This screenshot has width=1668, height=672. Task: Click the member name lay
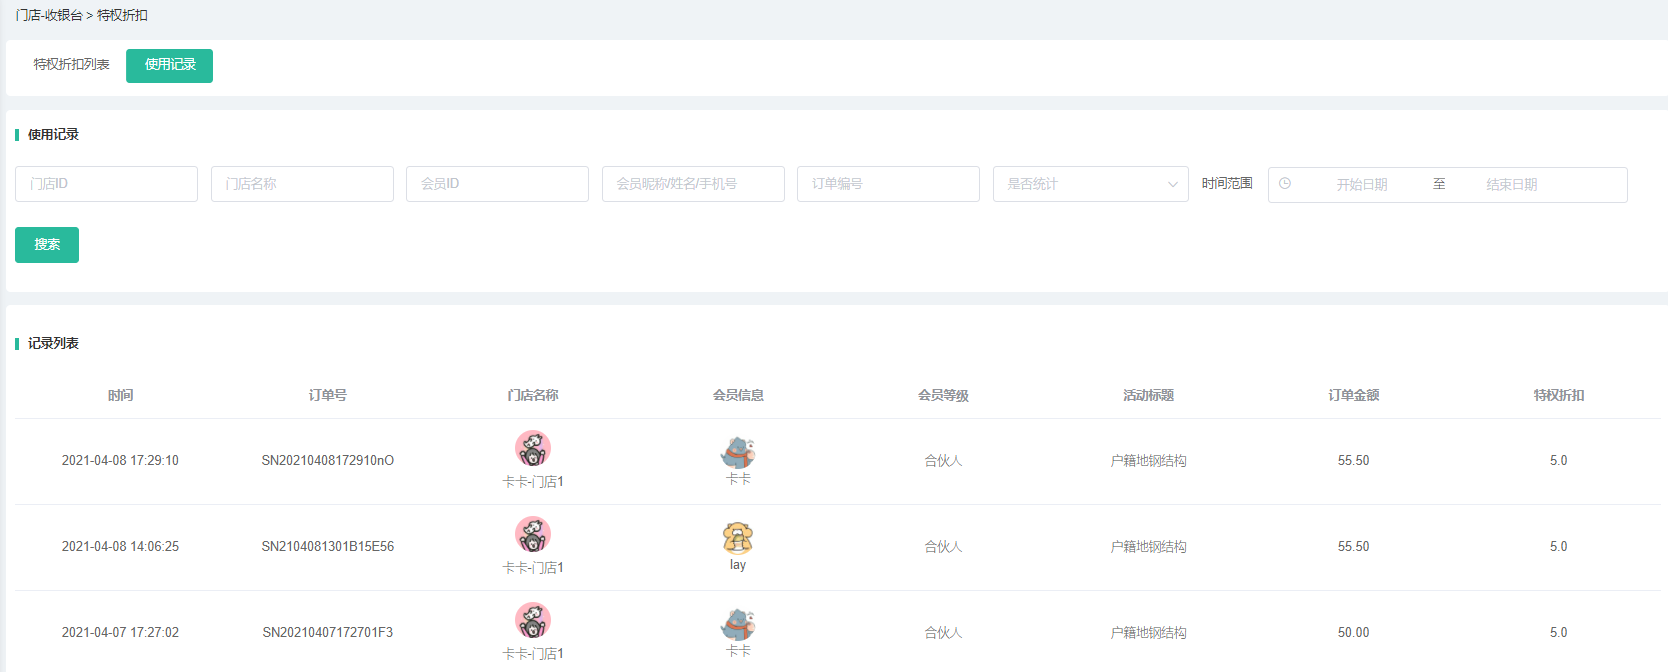[x=738, y=565]
